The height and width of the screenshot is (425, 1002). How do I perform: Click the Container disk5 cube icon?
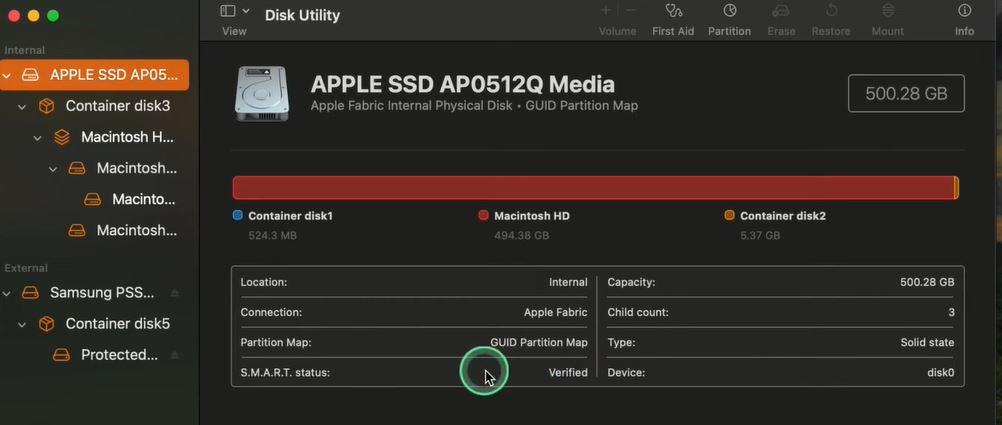[x=47, y=324]
